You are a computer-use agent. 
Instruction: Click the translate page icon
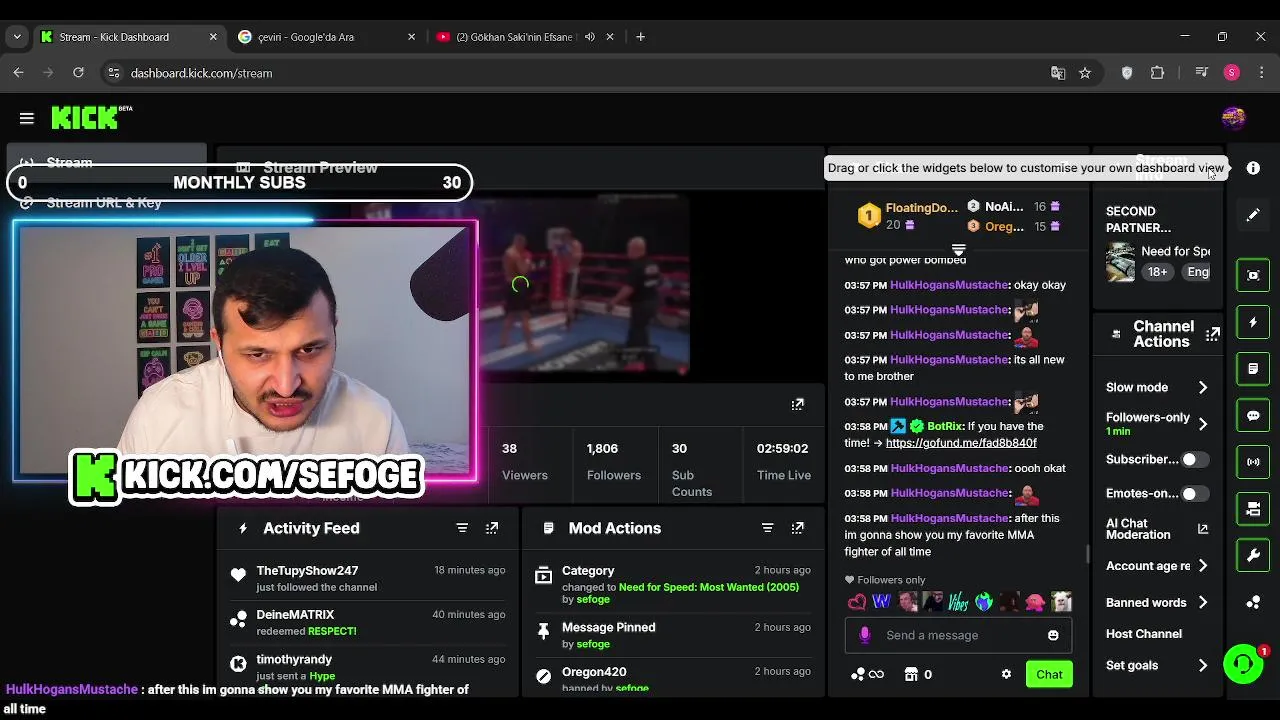(x=1058, y=73)
